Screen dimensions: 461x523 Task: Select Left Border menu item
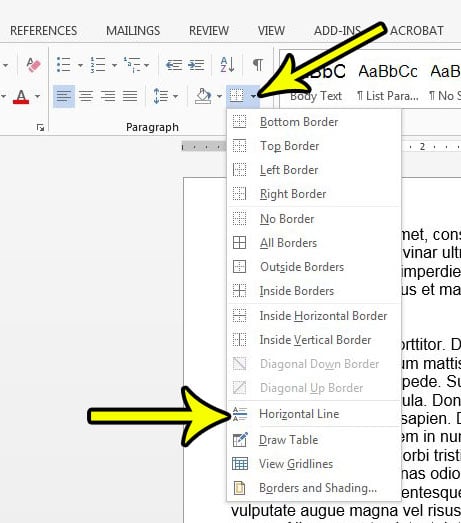pos(314,170)
